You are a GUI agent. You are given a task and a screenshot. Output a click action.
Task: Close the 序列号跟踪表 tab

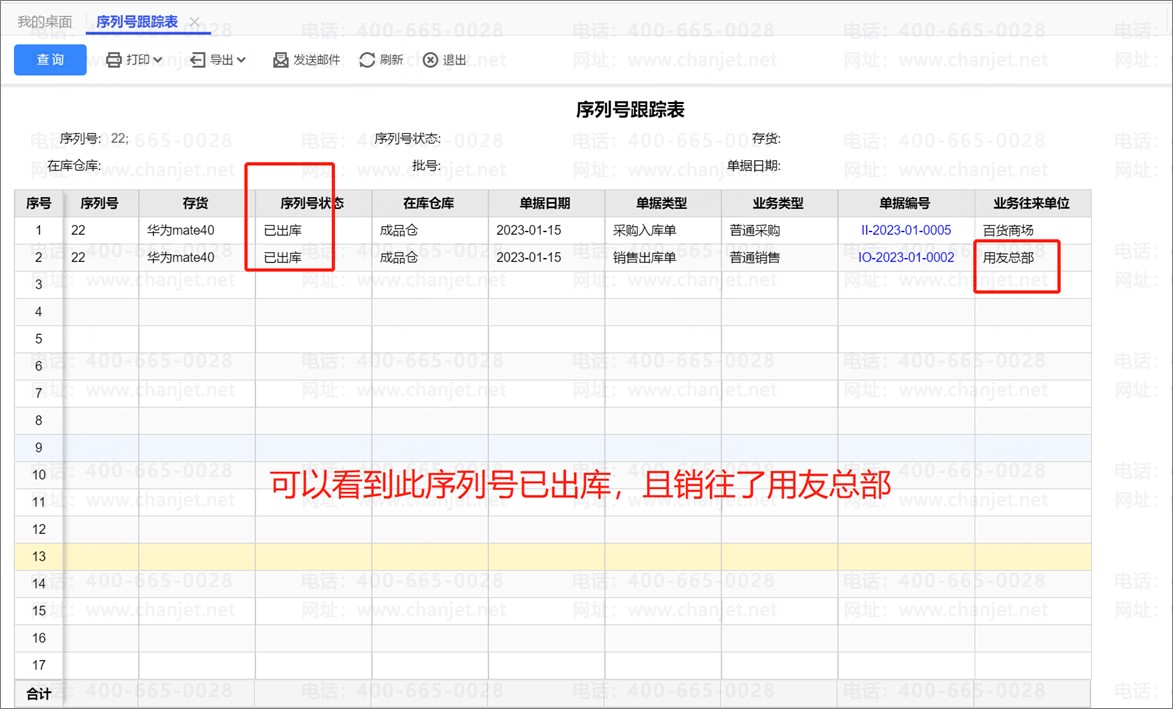pos(195,22)
